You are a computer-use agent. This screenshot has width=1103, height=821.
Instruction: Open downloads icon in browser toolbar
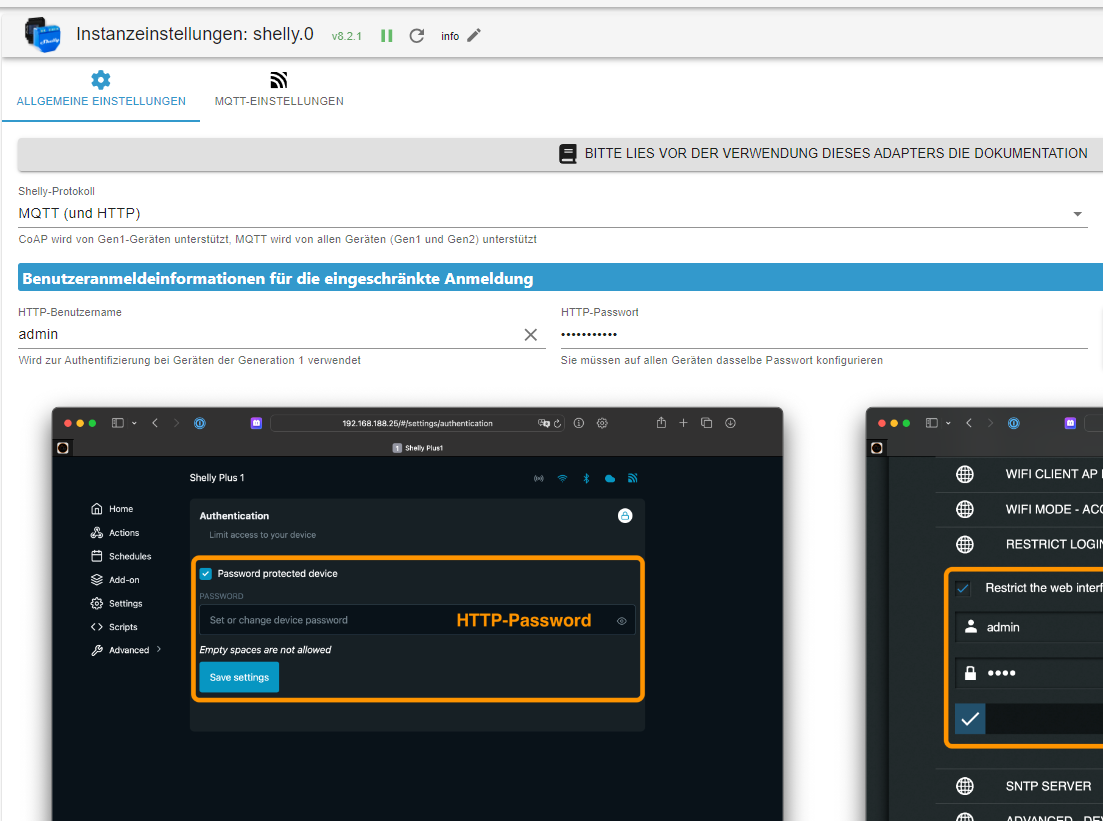click(730, 423)
